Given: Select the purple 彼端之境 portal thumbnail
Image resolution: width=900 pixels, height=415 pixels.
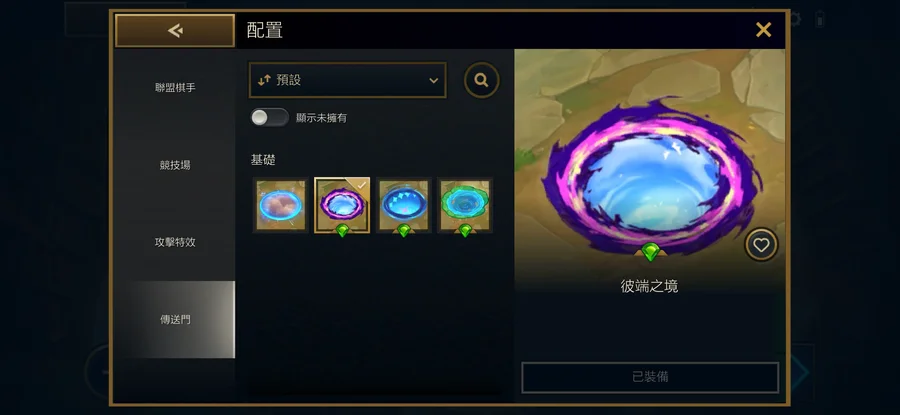Looking at the screenshot, I should click(x=342, y=205).
